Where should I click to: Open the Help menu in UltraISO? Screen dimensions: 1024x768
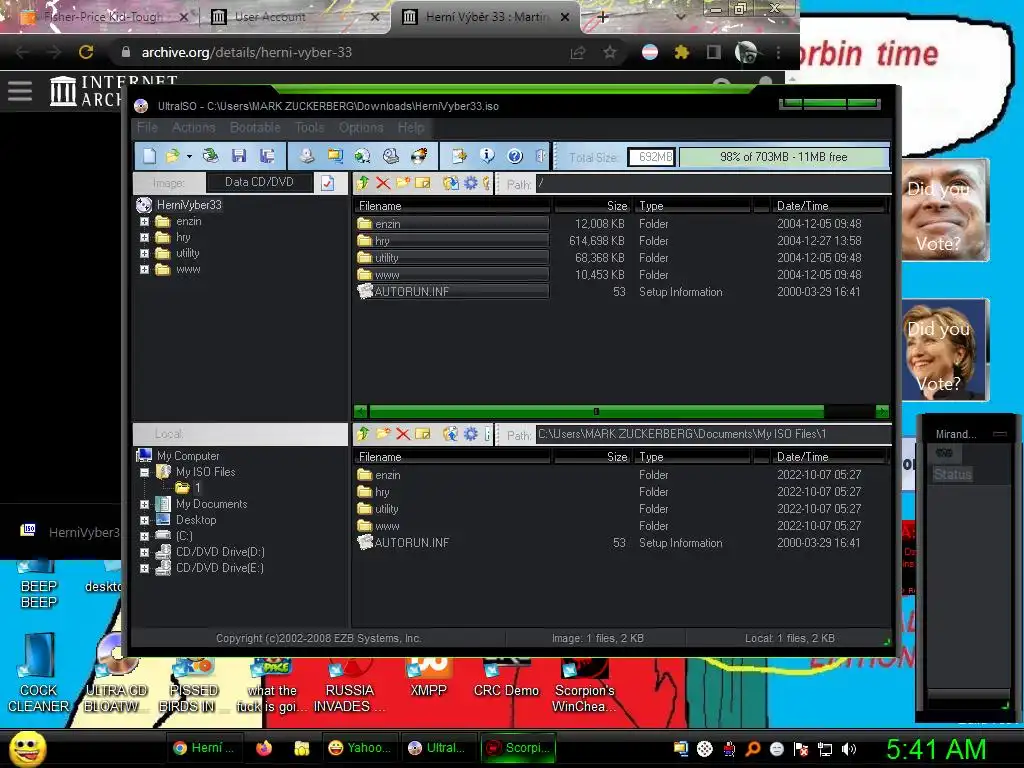[x=411, y=127]
